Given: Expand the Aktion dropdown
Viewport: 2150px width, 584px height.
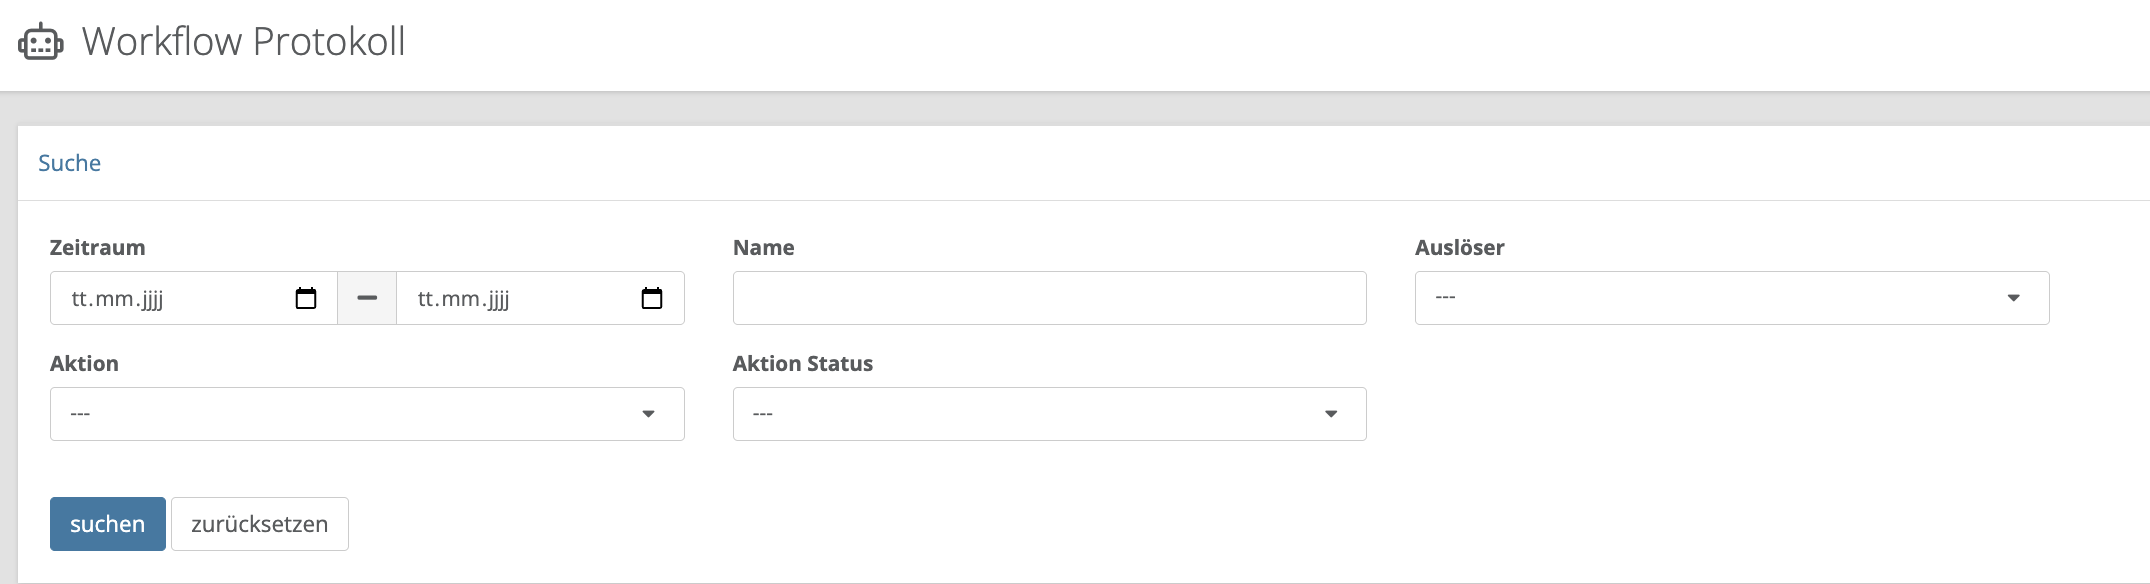Looking at the screenshot, I should [367, 414].
